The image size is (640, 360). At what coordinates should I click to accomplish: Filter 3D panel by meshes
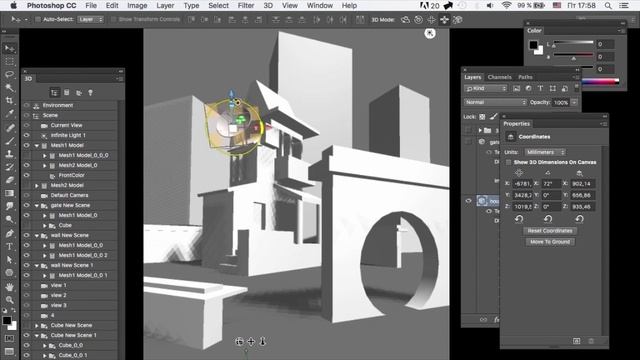point(67,93)
